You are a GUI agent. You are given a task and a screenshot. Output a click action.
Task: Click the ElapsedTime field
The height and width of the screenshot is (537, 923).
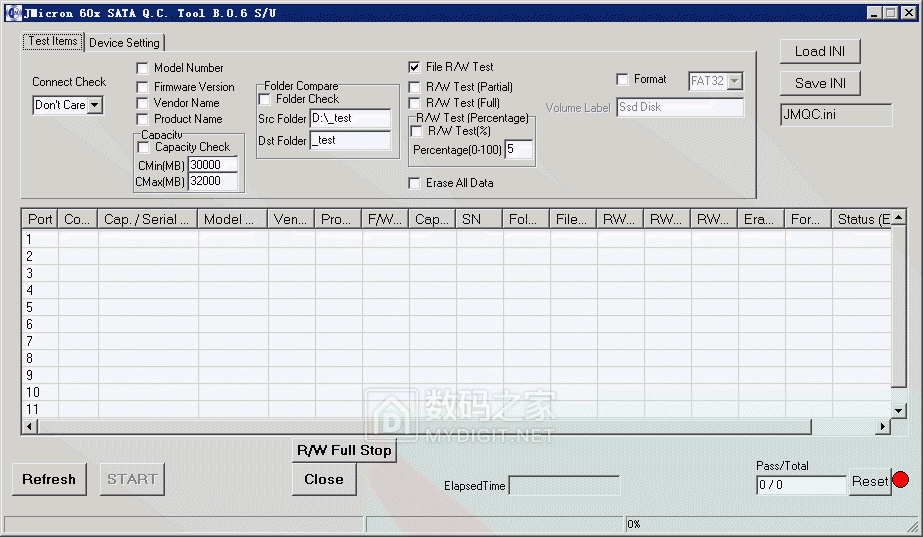coord(564,486)
